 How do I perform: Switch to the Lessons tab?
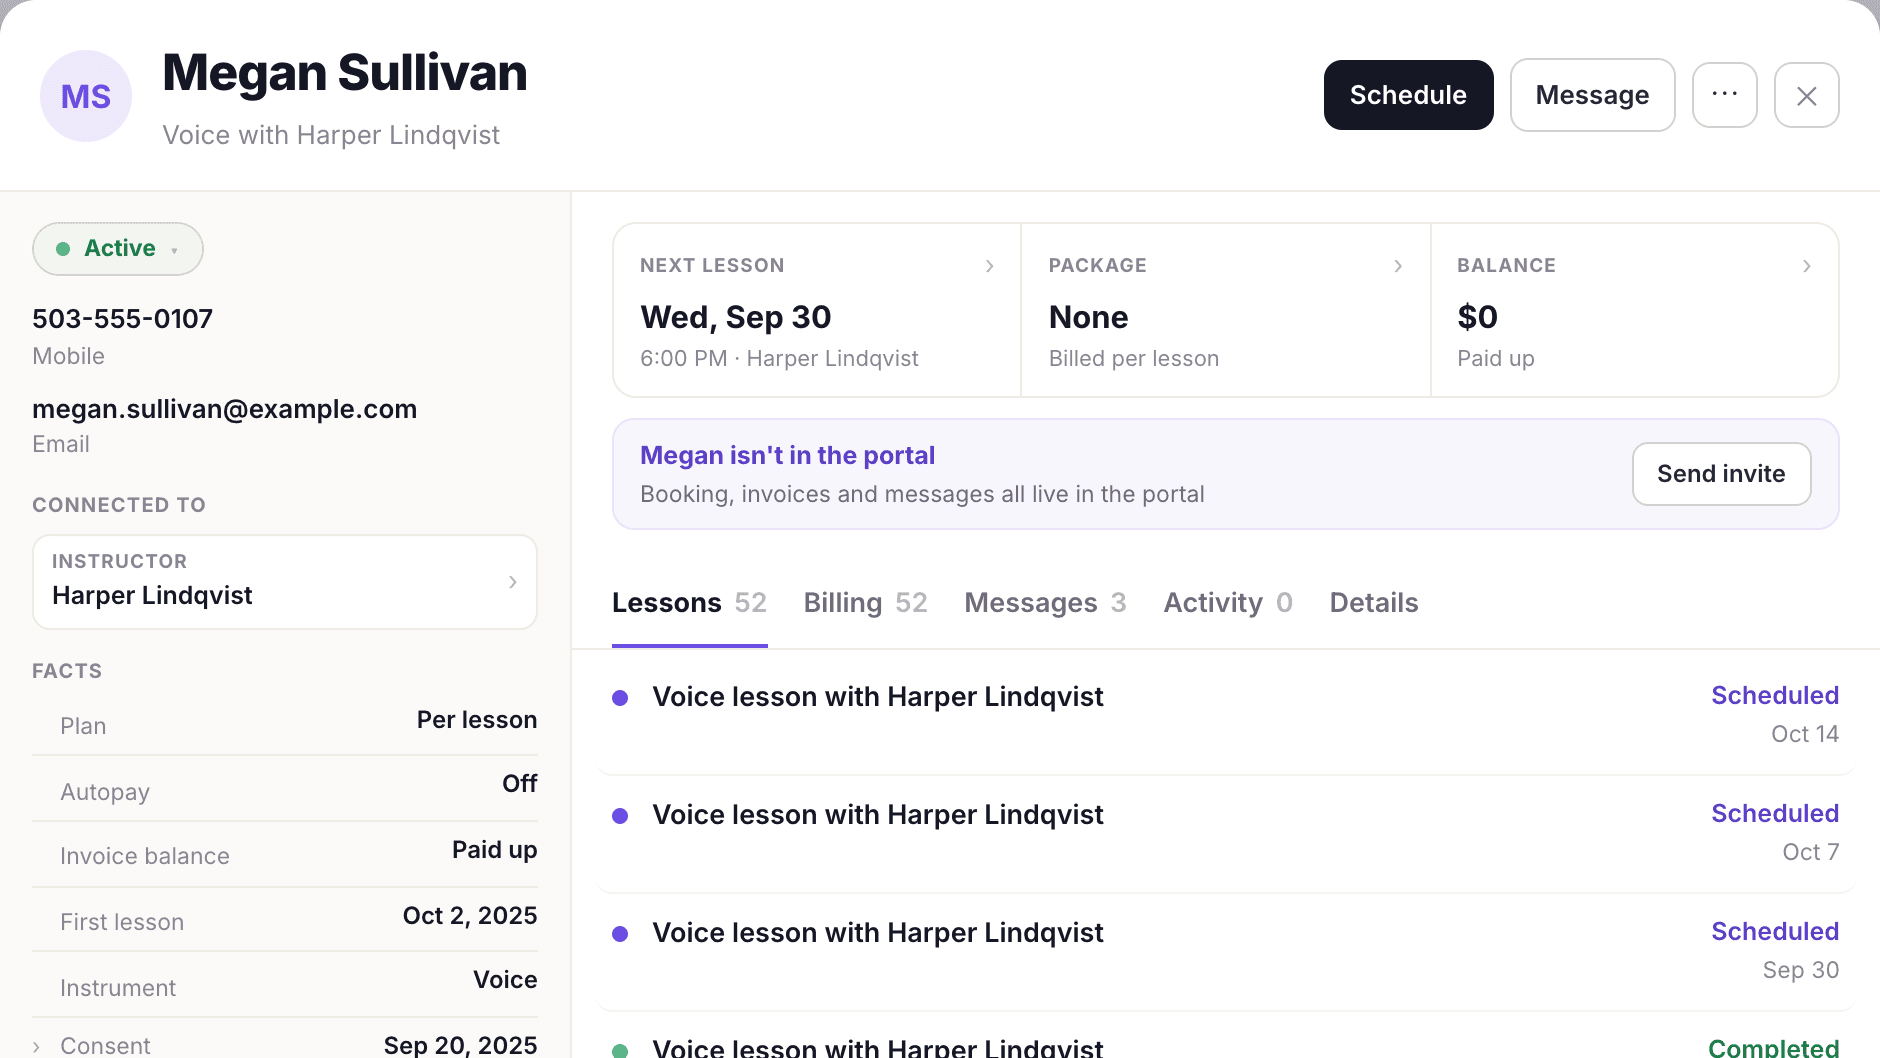[689, 603]
